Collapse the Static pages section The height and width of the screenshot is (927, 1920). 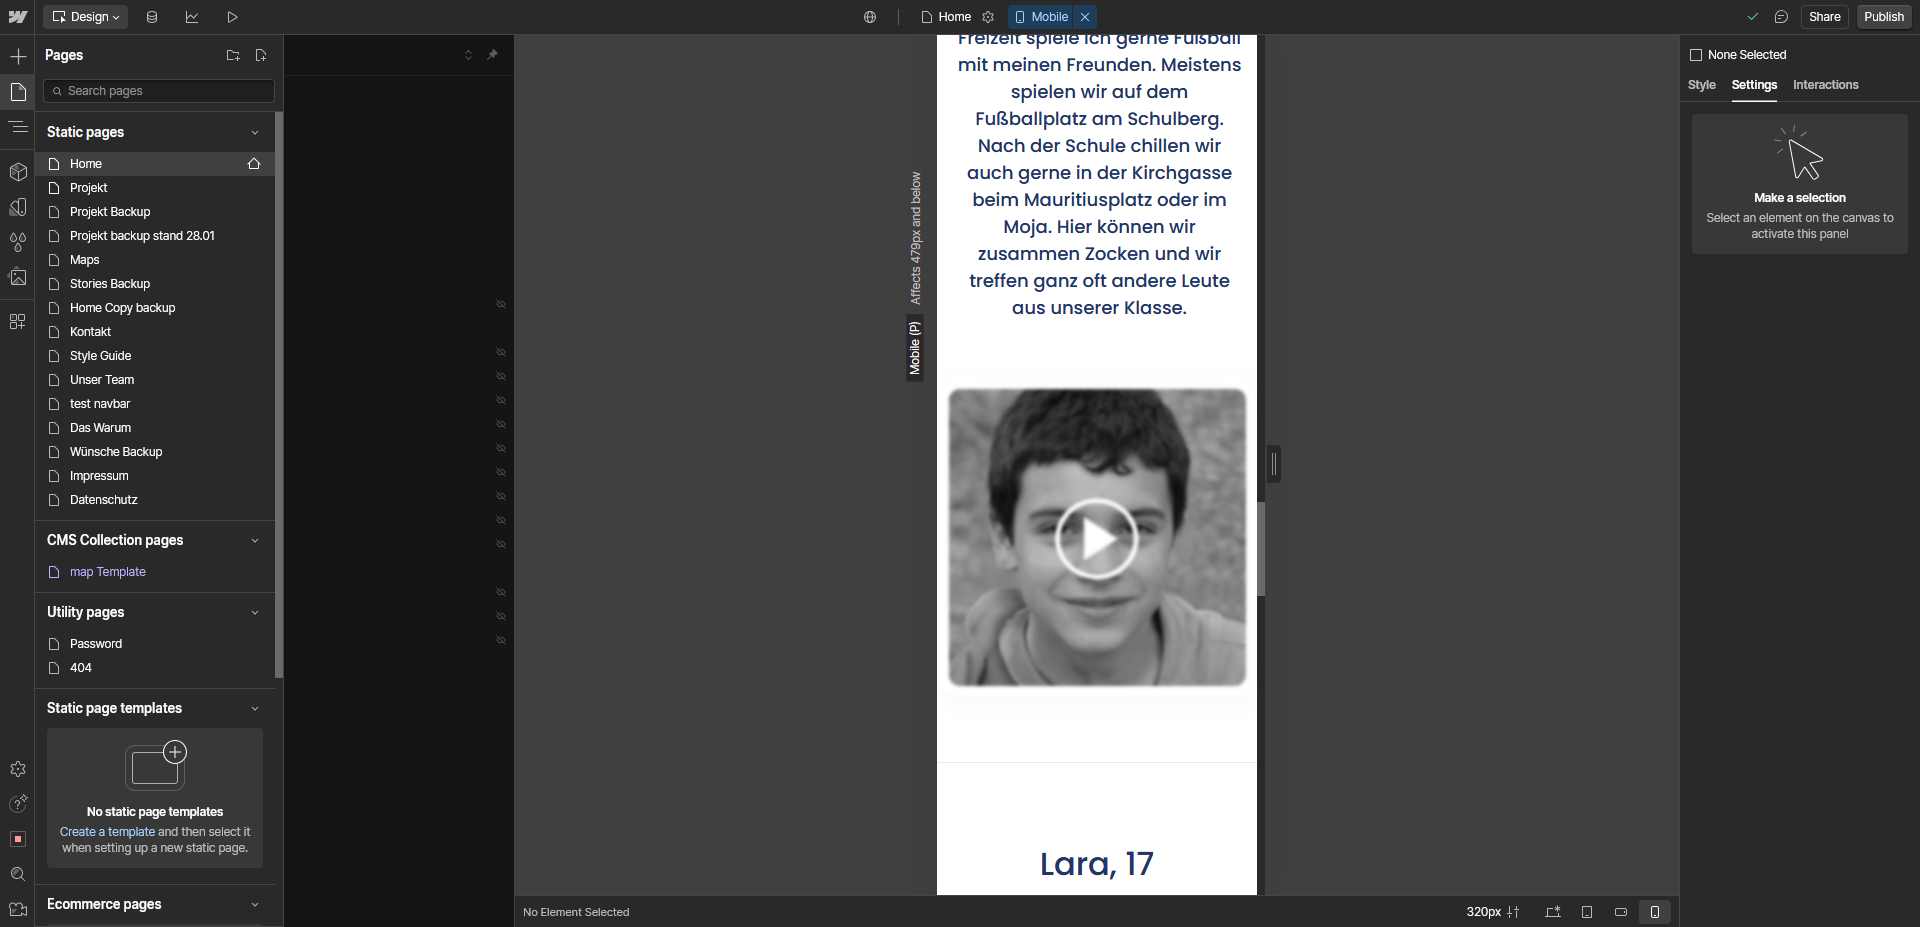click(255, 132)
